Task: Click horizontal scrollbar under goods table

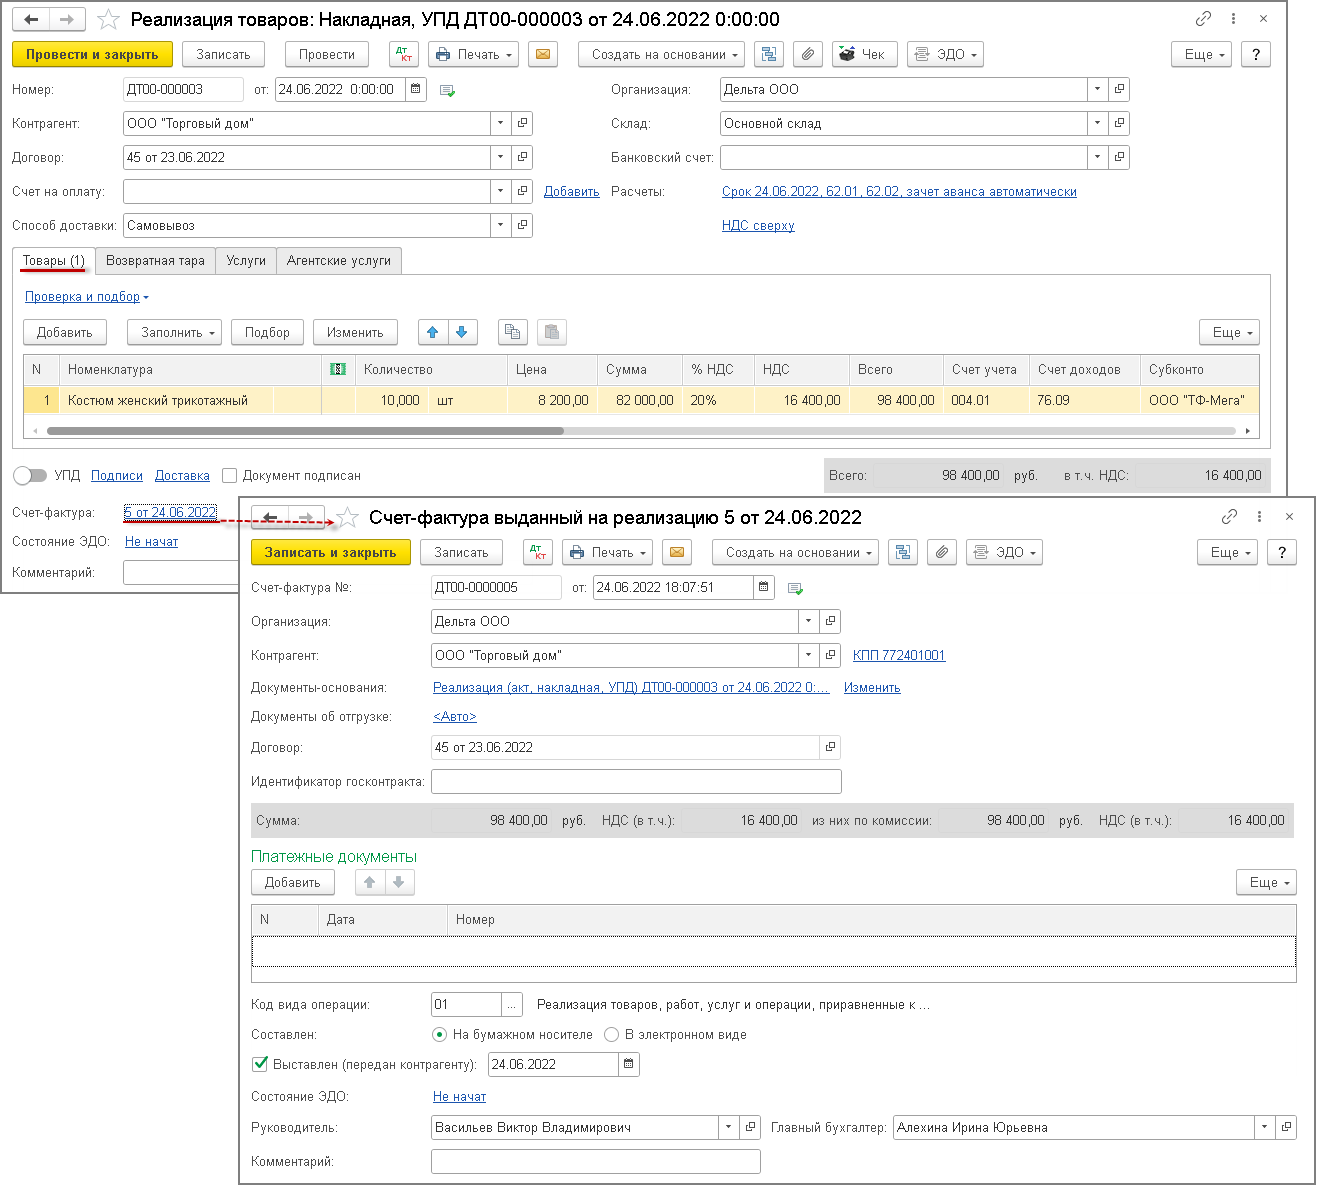Action: (x=305, y=431)
